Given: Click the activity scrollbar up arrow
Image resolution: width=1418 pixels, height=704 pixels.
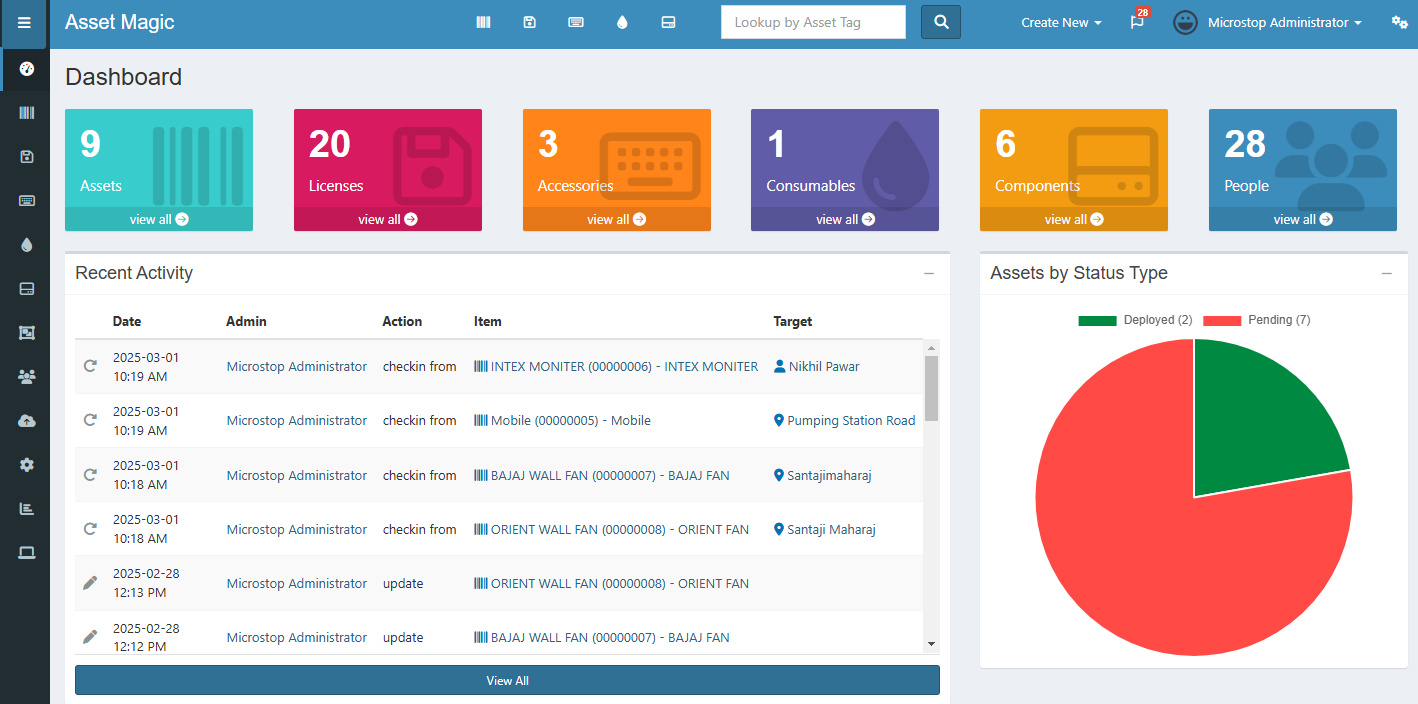Looking at the screenshot, I should (x=932, y=348).
